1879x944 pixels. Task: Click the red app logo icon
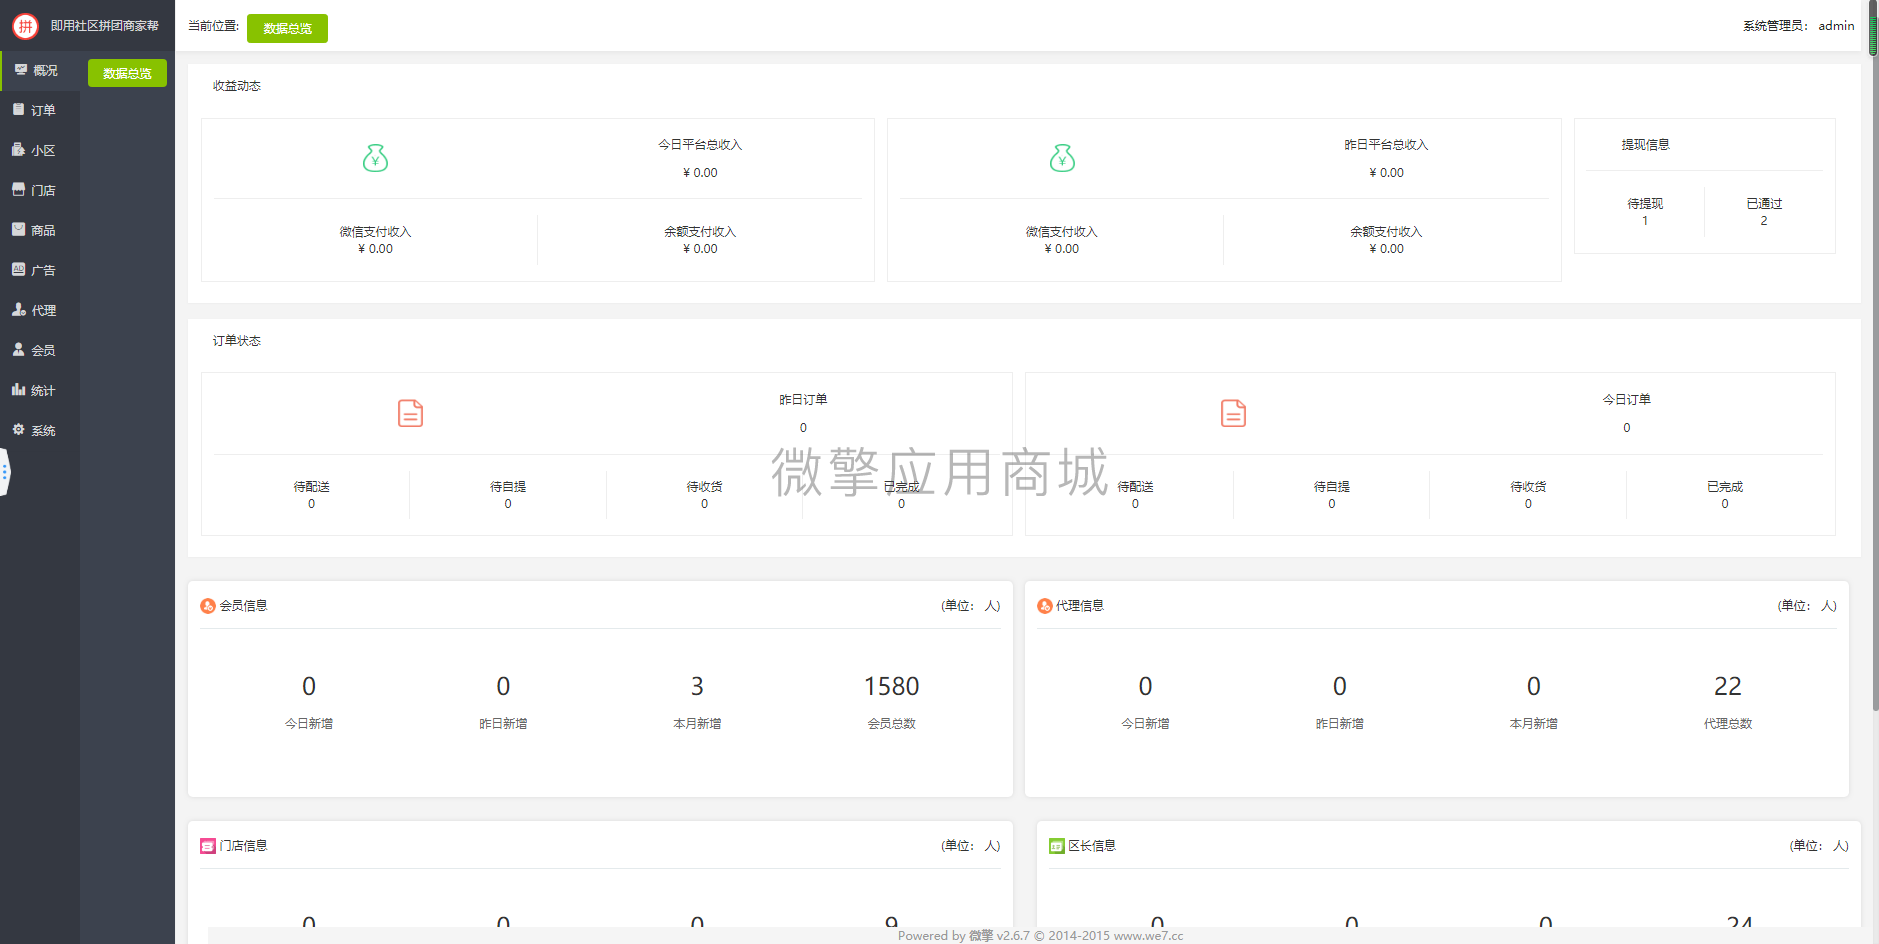pos(25,26)
